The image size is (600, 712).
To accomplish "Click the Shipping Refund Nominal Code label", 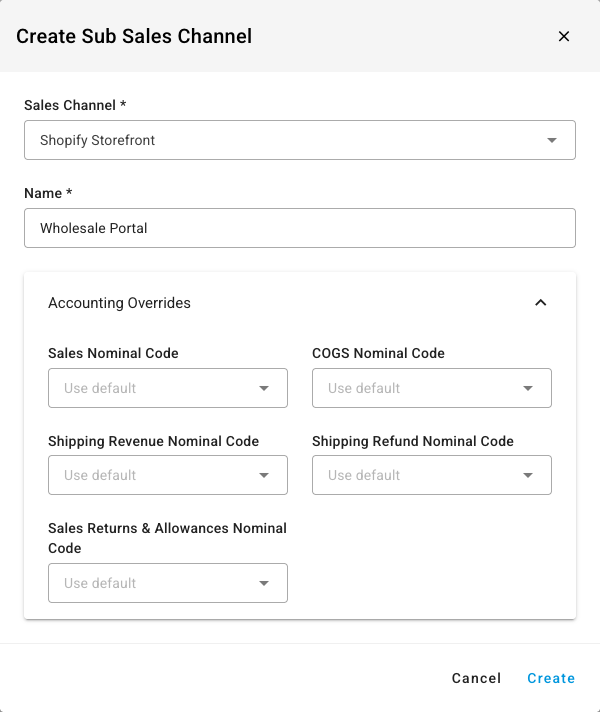I will point(413,441).
